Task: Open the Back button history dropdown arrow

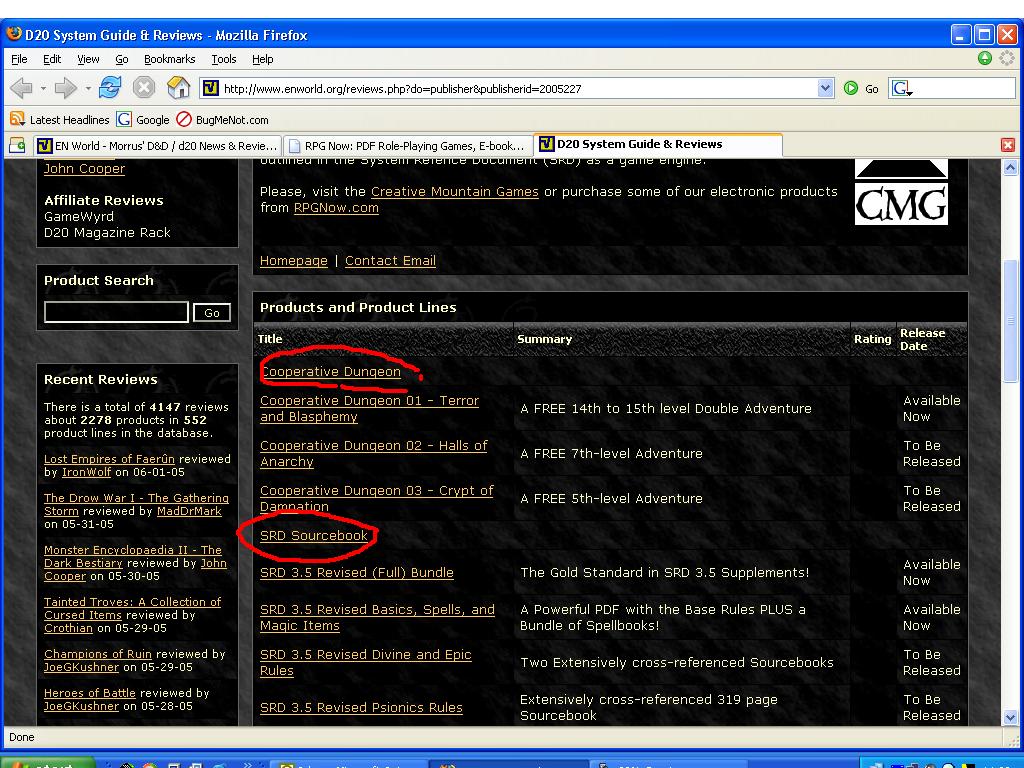Action: [43, 88]
